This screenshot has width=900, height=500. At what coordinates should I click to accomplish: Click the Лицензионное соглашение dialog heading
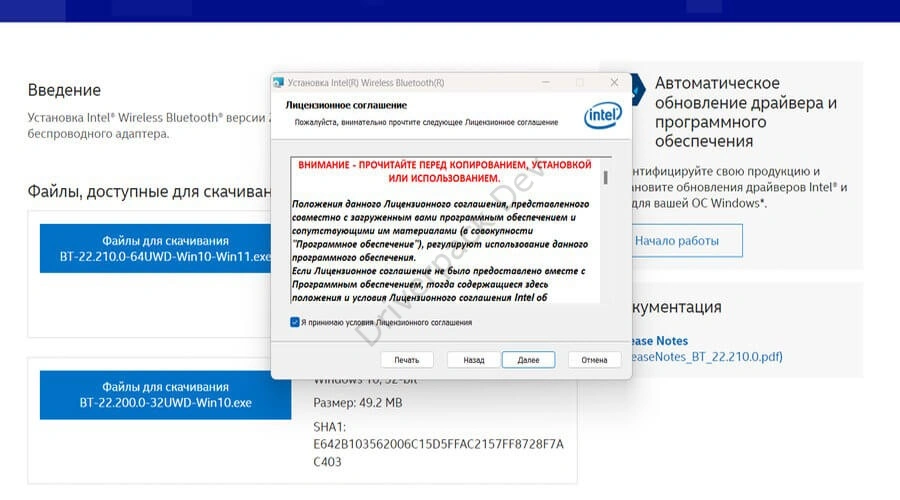[346, 105]
